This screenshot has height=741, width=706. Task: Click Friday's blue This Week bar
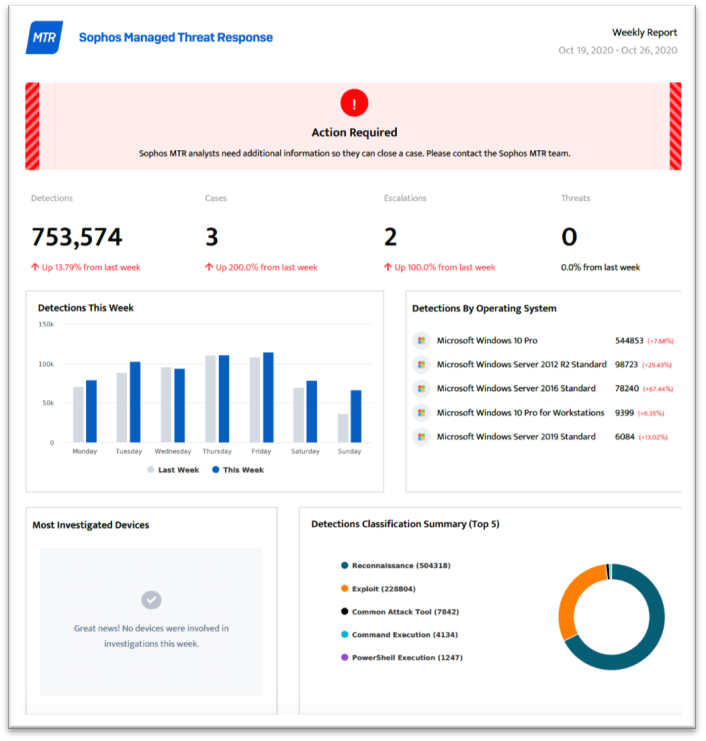[x=268, y=397]
